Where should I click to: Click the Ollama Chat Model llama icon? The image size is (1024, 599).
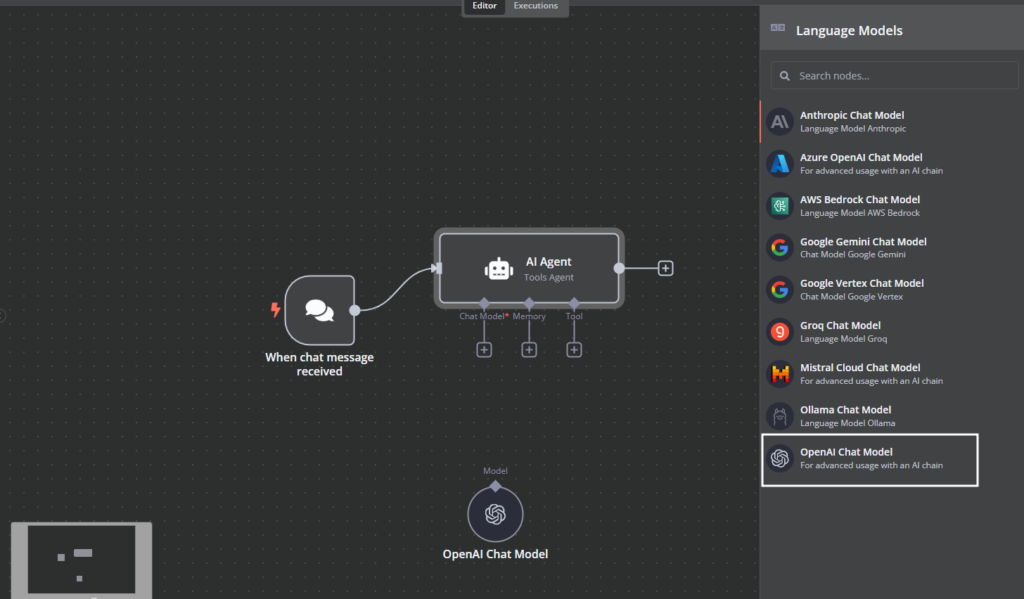click(779, 416)
